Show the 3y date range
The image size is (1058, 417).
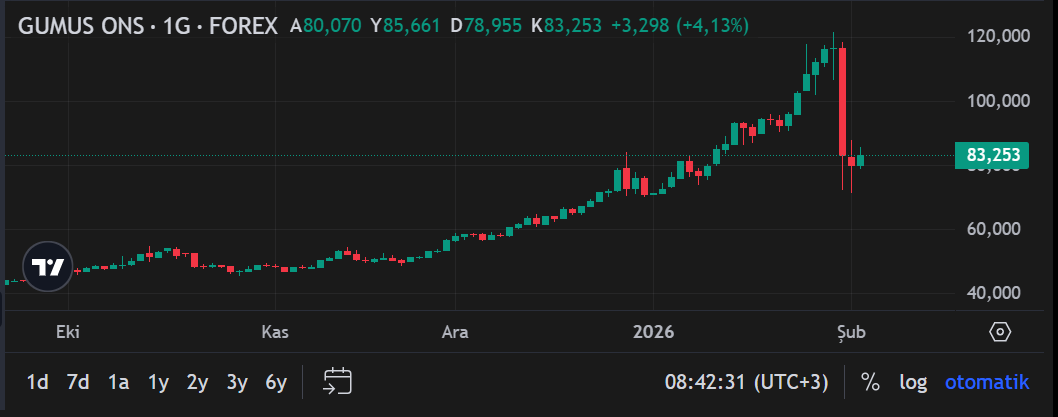click(237, 382)
